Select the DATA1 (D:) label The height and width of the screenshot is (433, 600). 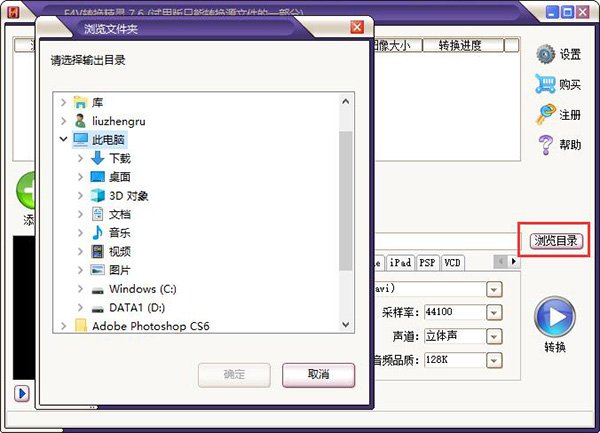(137, 308)
